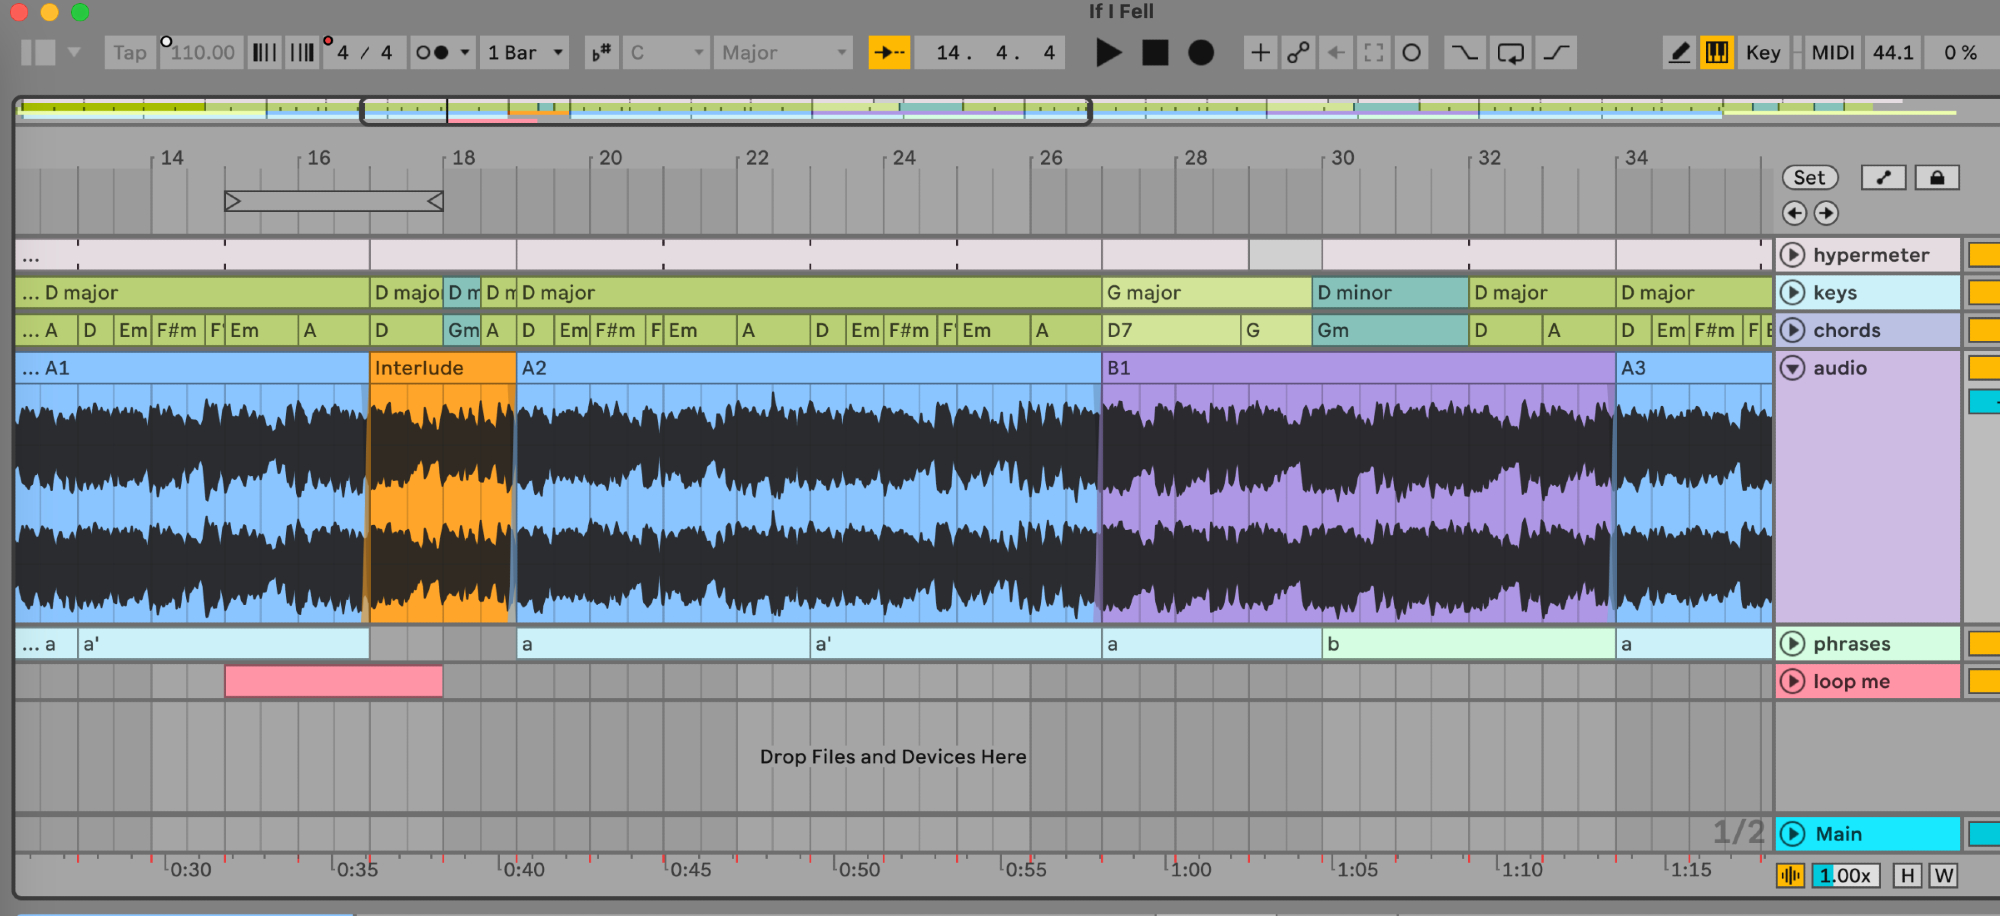Toggle the metronome button
The width and height of the screenshot is (2000, 916).
[432, 53]
